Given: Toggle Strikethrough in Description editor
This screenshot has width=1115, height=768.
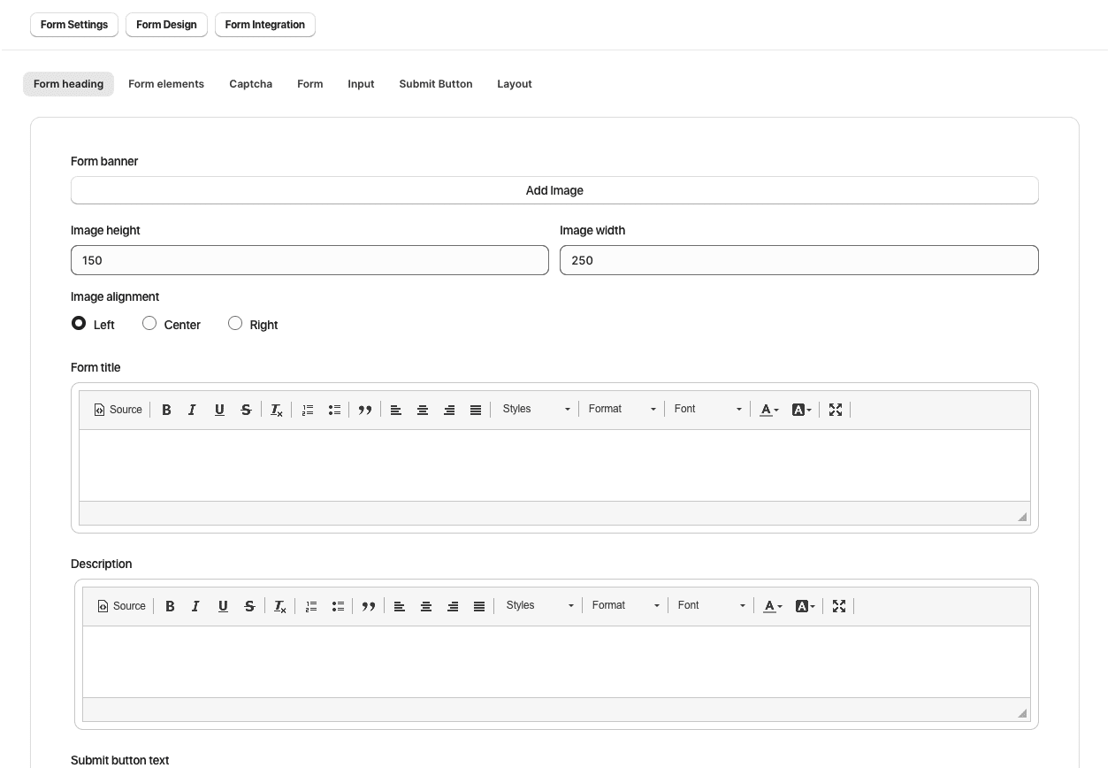Looking at the screenshot, I should 250,606.
